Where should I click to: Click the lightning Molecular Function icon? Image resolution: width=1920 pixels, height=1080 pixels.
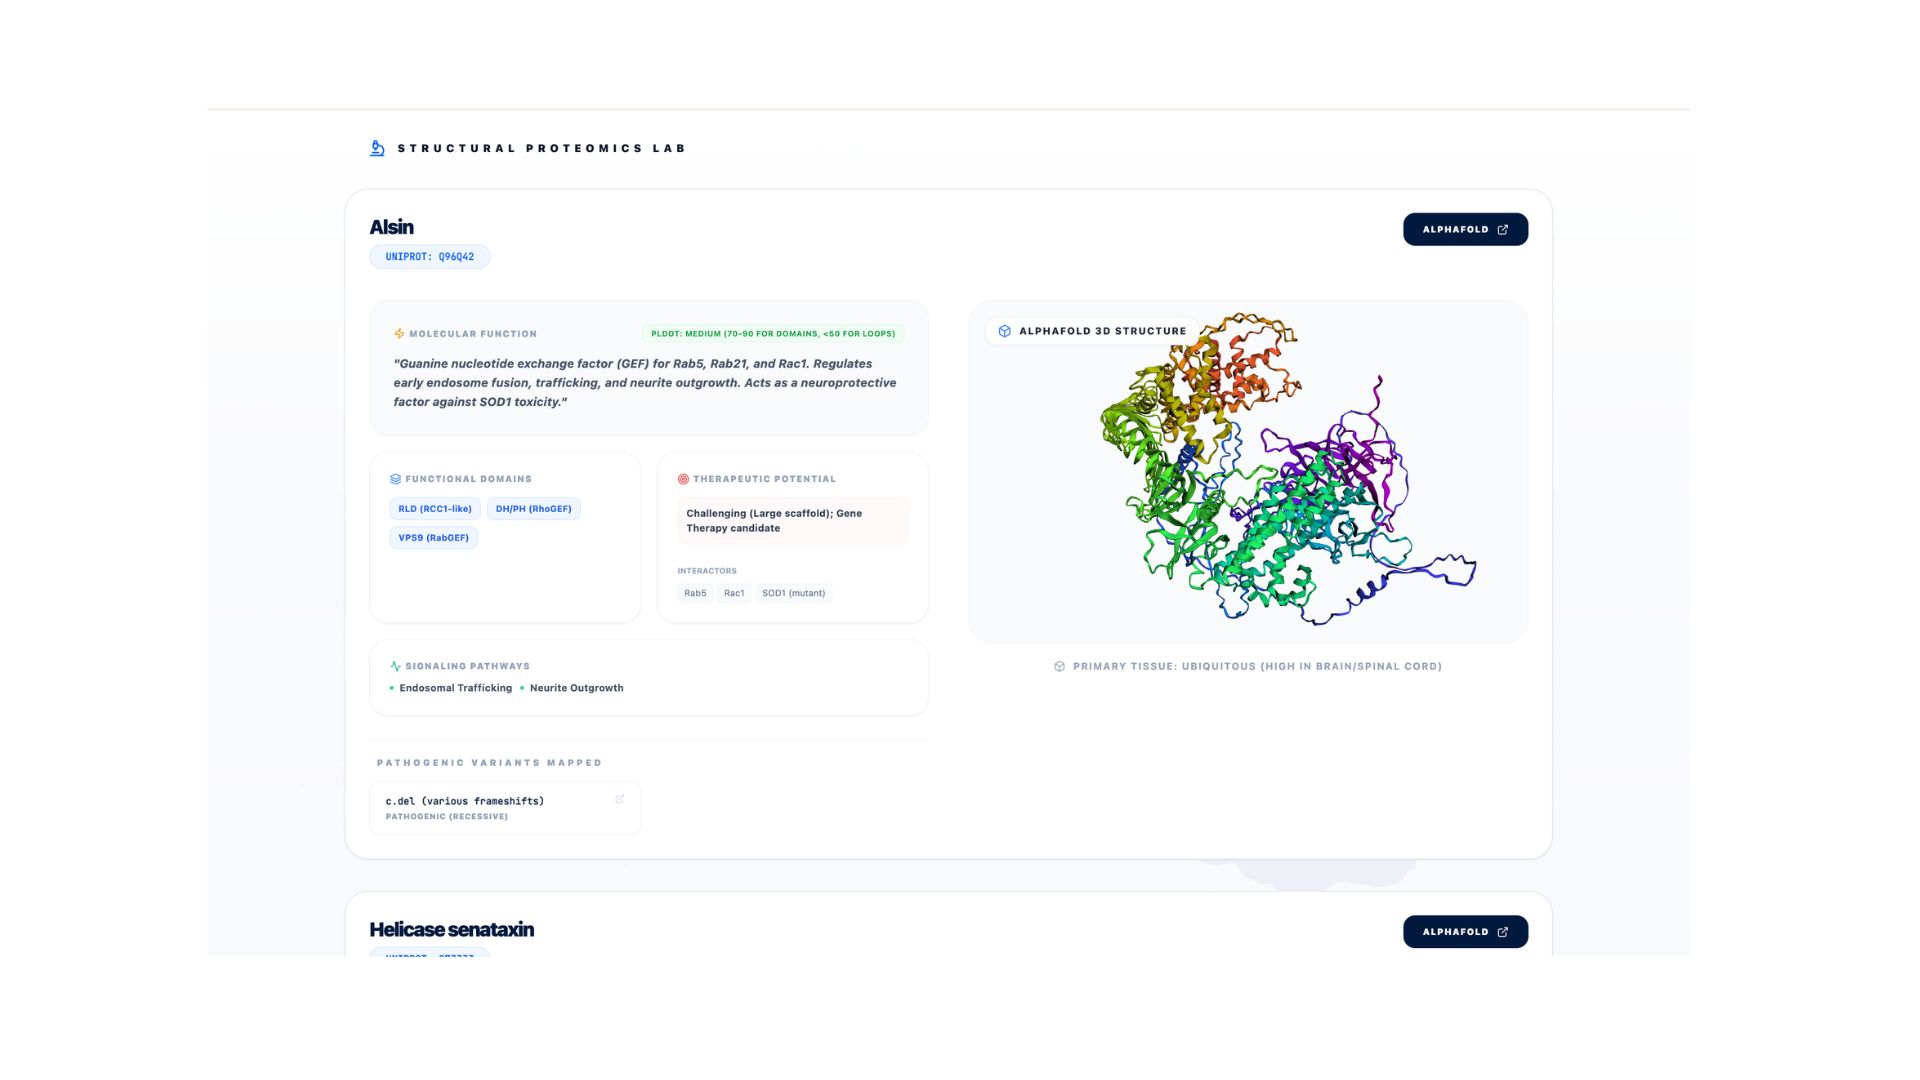coord(399,334)
